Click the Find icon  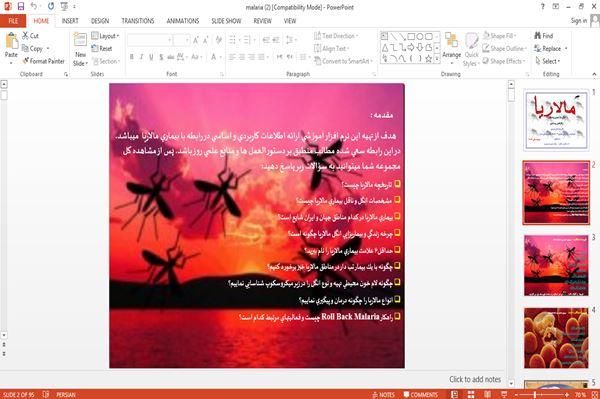click(544, 36)
